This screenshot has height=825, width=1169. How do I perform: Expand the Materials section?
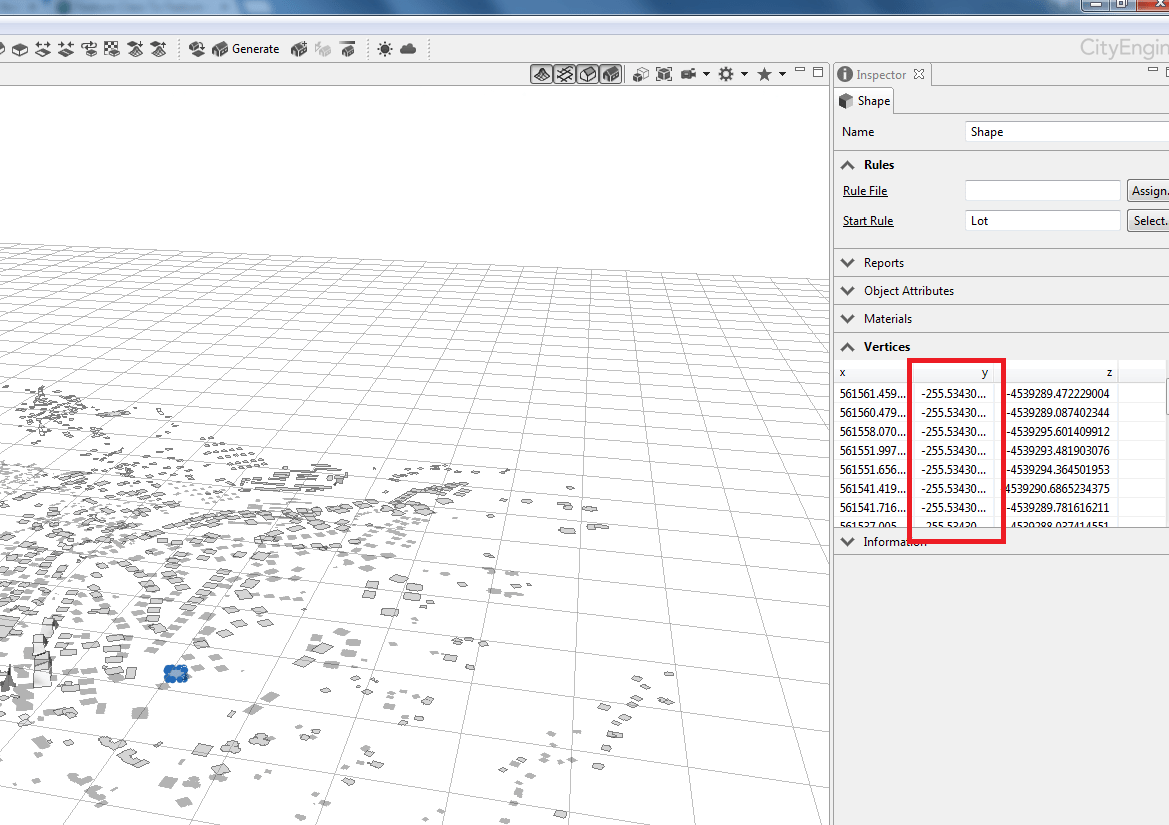click(x=847, y=318)
